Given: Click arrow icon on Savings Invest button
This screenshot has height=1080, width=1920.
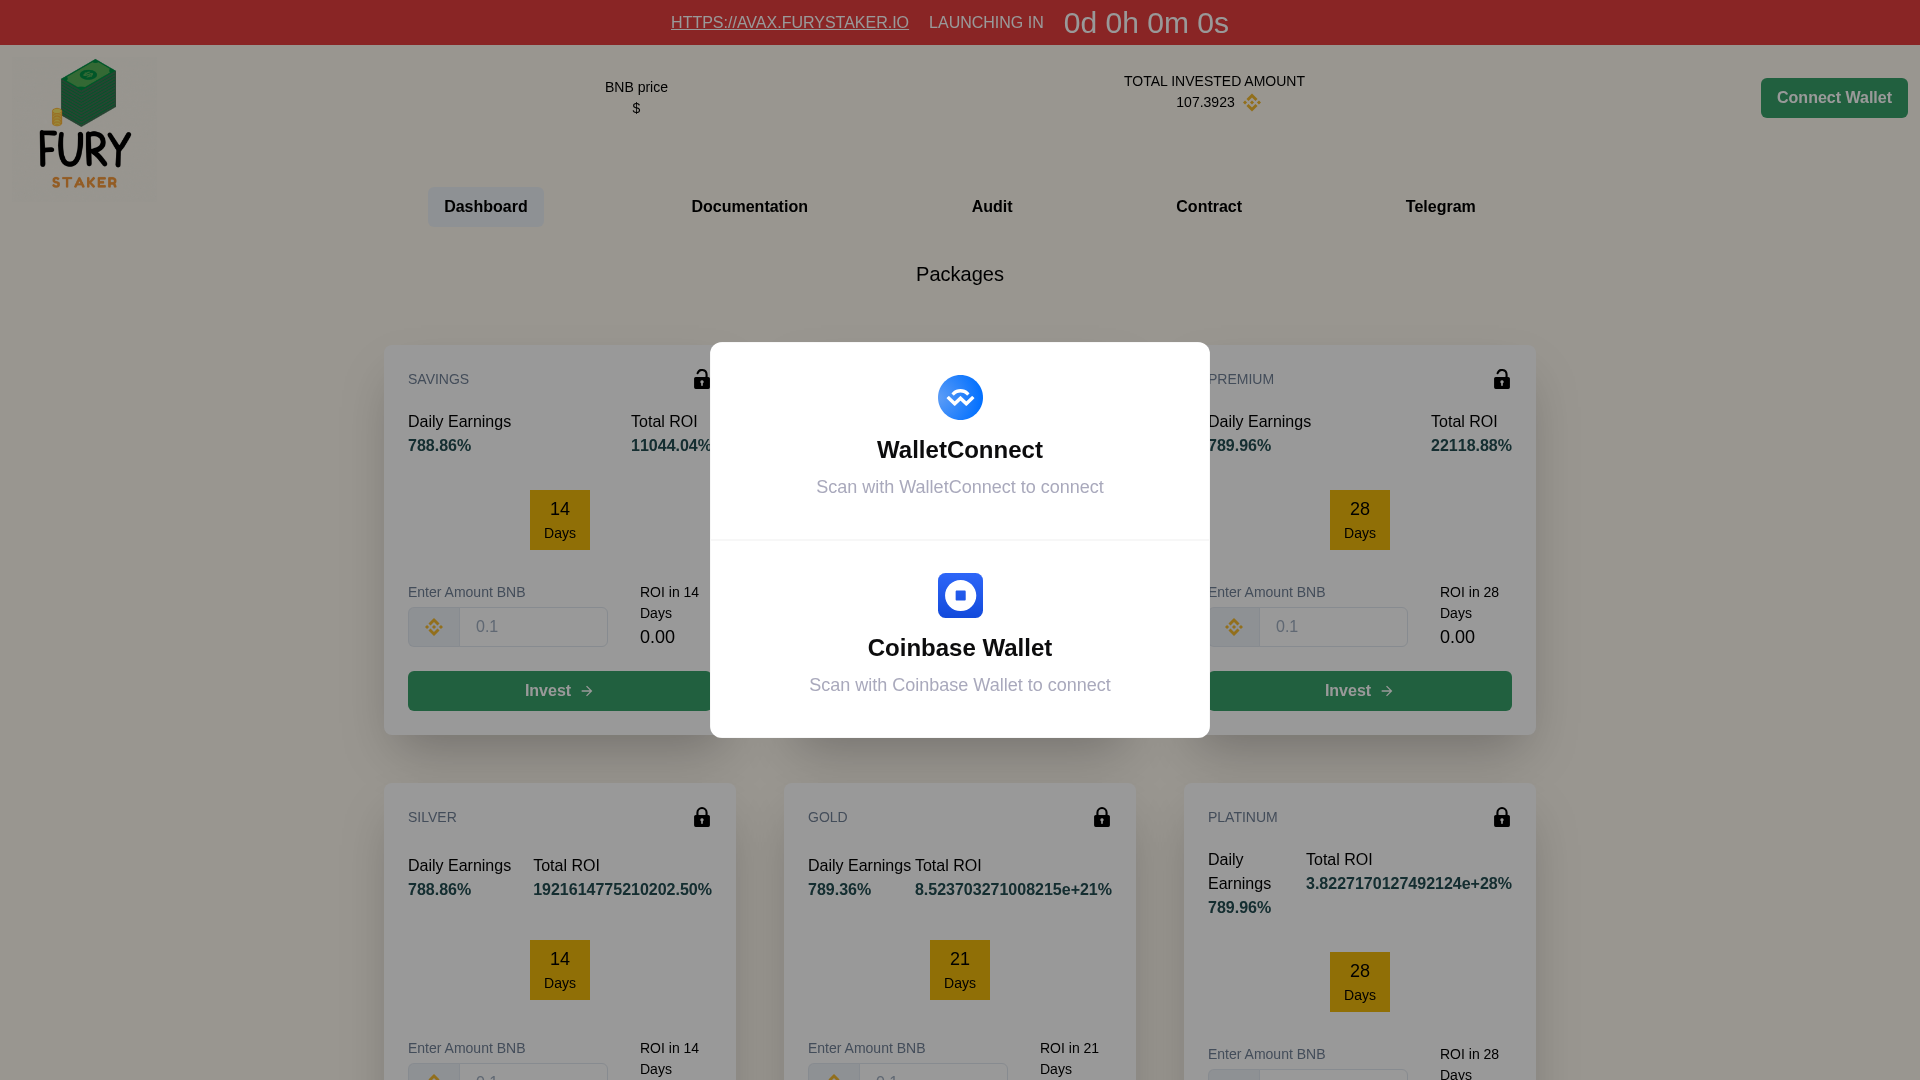Looking at the screenshot, I should click(587, 691).
